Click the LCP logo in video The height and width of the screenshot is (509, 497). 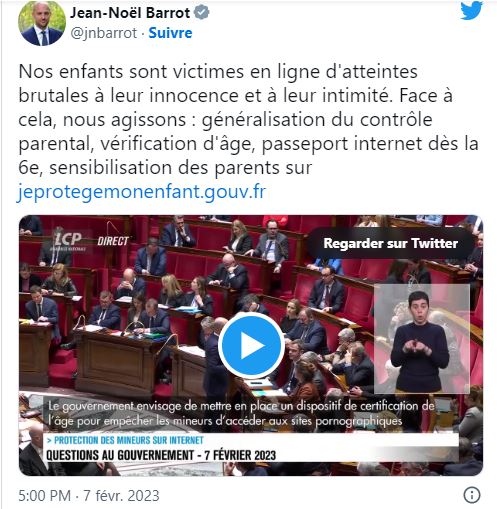68,241
